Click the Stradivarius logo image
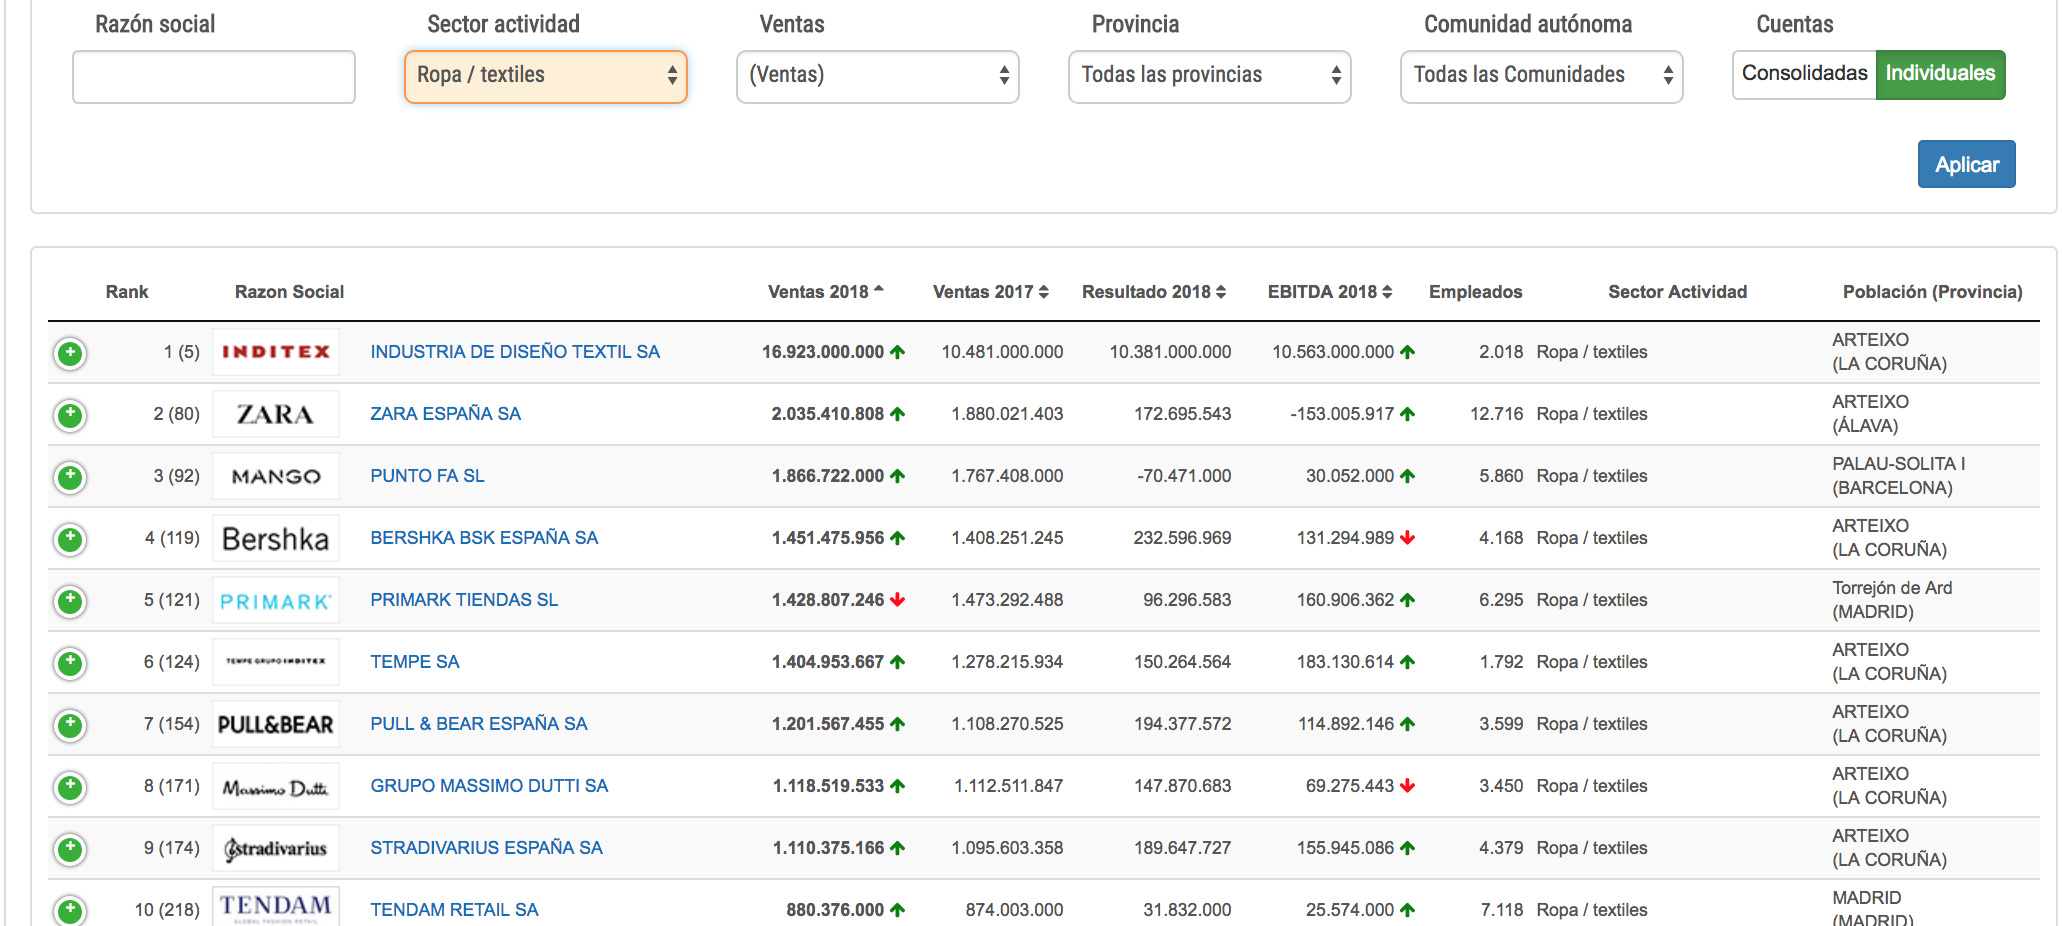The width and height of the screenshot is (2062, 926). [276, 848]
